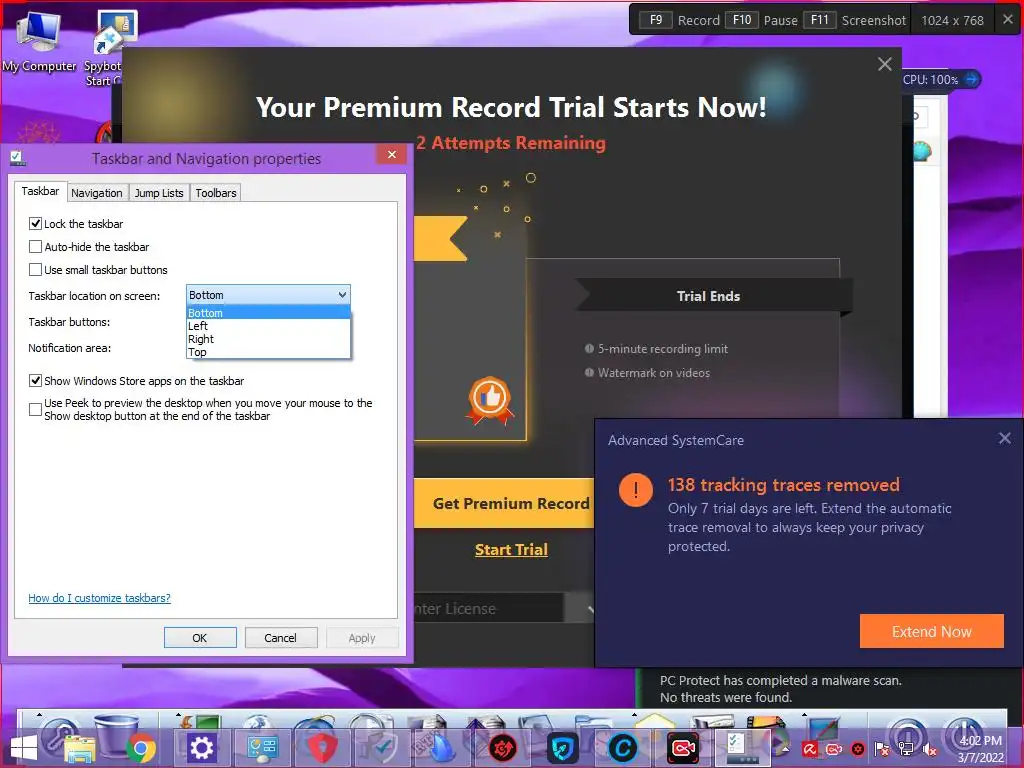Click the 5-minute recording limit text
Screen dimensions: 1024x768
coord(663,349)
